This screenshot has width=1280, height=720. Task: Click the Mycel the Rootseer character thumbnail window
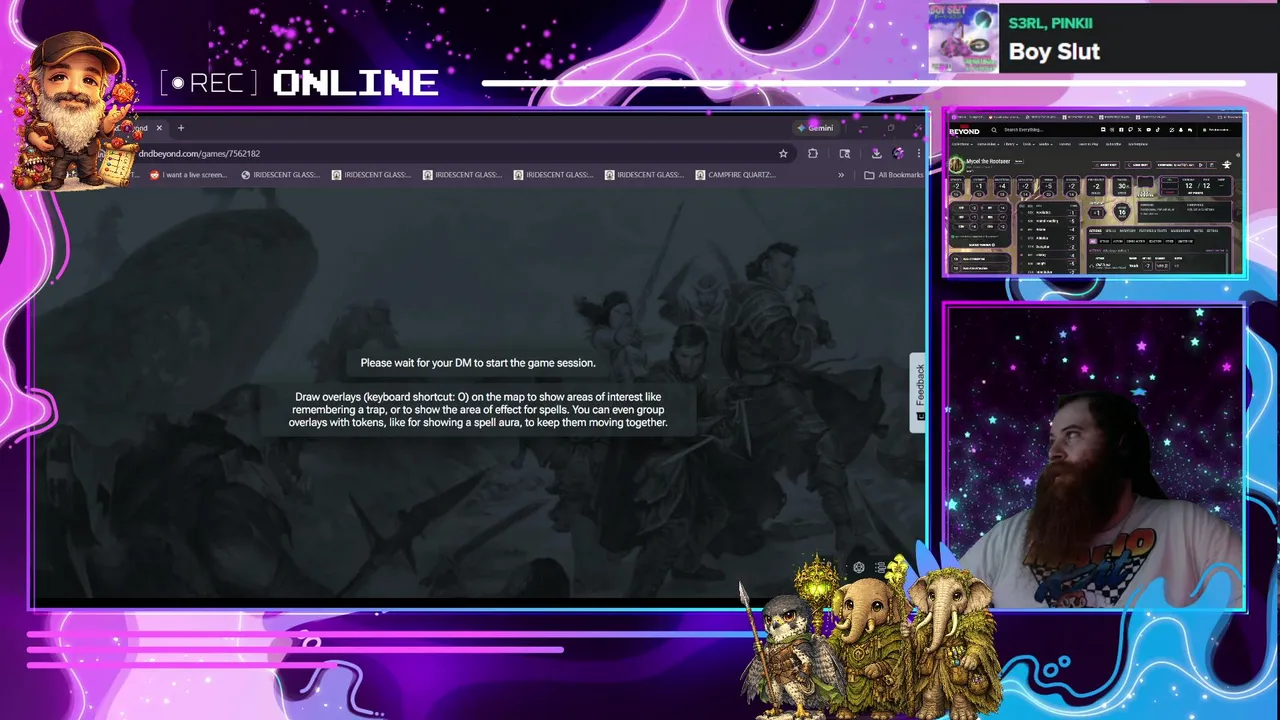tap(1095, 195)
